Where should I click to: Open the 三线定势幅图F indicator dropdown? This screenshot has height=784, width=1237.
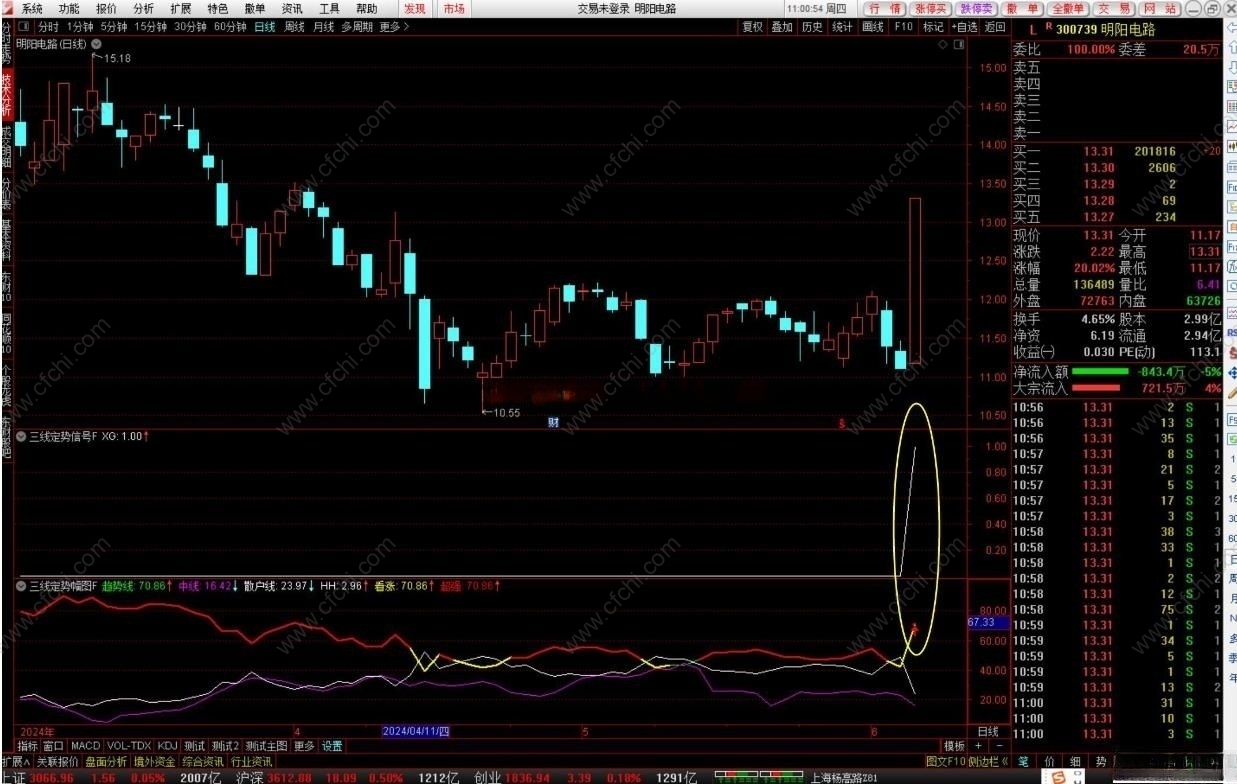click(21, 585)
